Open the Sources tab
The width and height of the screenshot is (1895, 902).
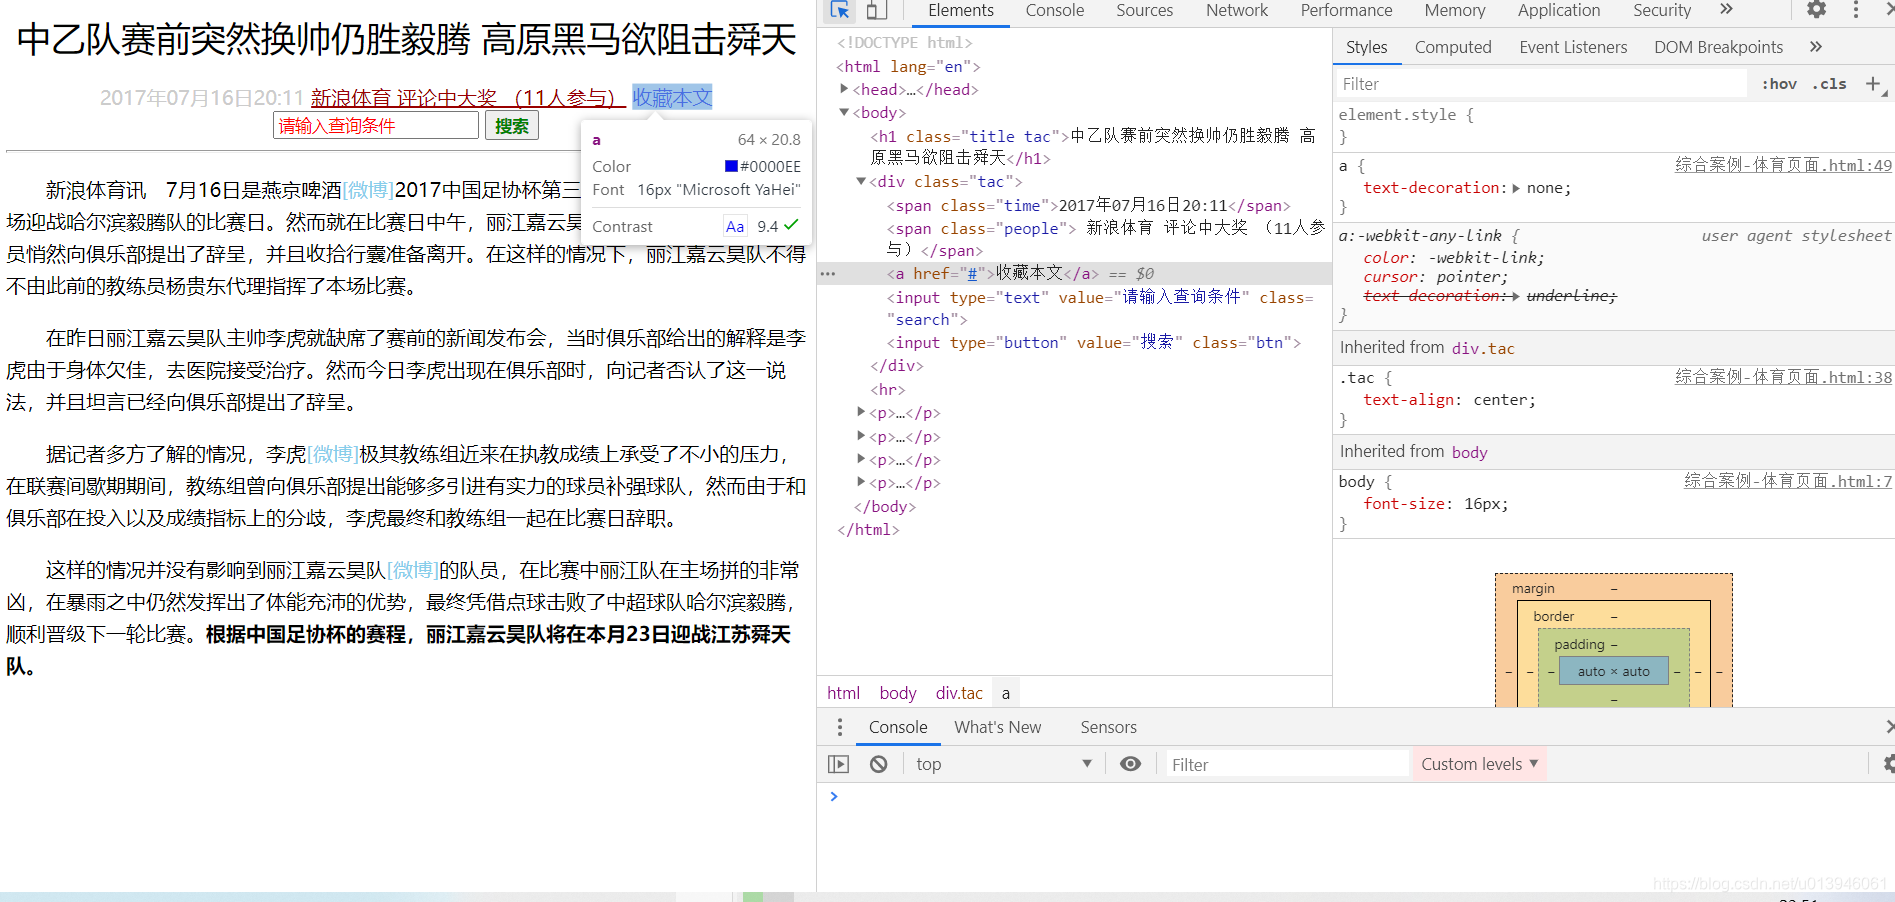[x=1144, y=11]
